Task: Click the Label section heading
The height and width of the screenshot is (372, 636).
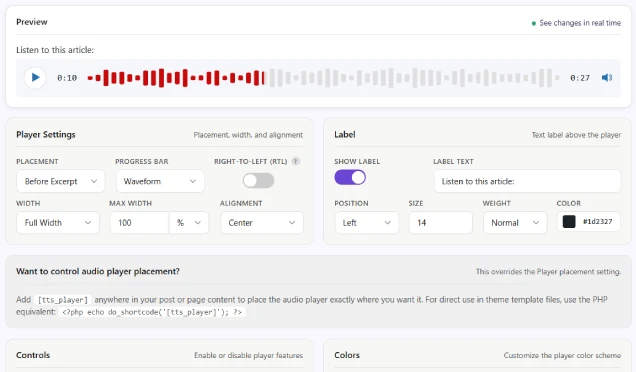Action: pyautogui.click(x=345, y=134)
